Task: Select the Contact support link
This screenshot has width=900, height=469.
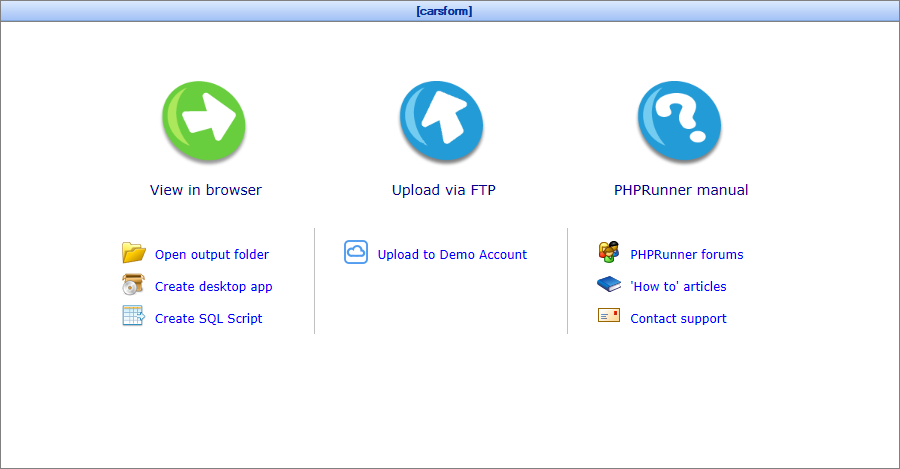Action: (678, 319)
